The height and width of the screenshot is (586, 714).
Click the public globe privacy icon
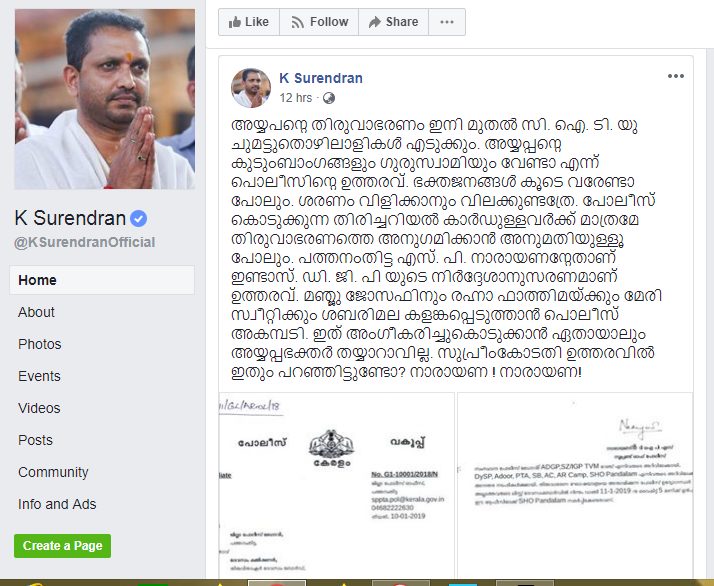click(329, 98)
